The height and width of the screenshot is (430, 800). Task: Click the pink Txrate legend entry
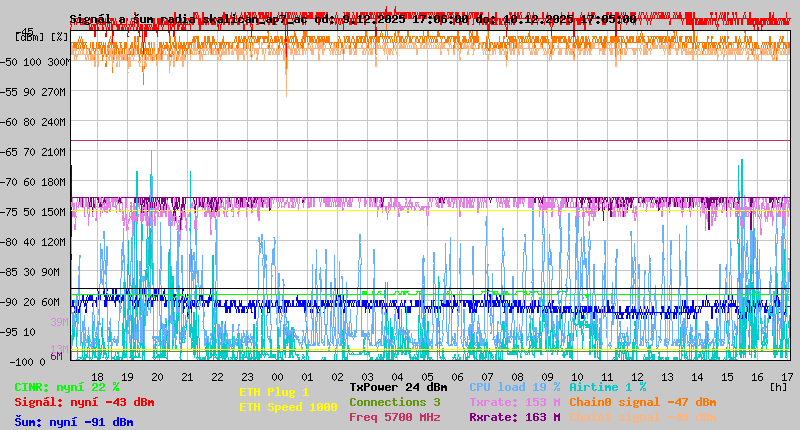click(514, 402)
